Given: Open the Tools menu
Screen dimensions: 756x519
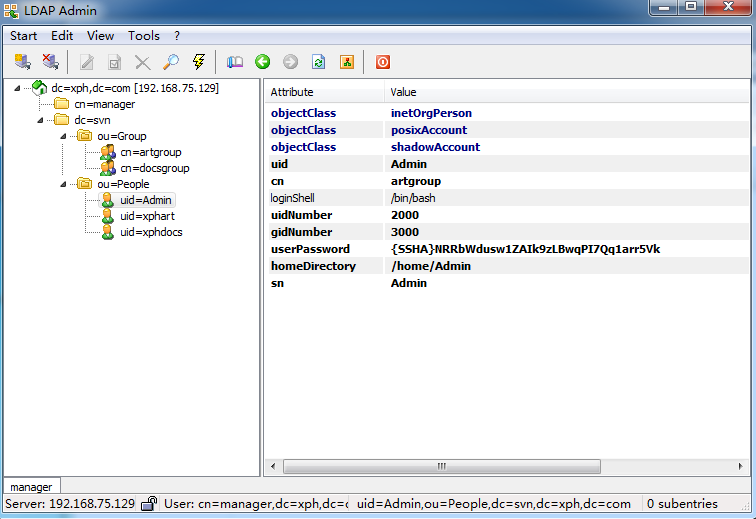Looking at the screenshot, I should pos(144,36).
